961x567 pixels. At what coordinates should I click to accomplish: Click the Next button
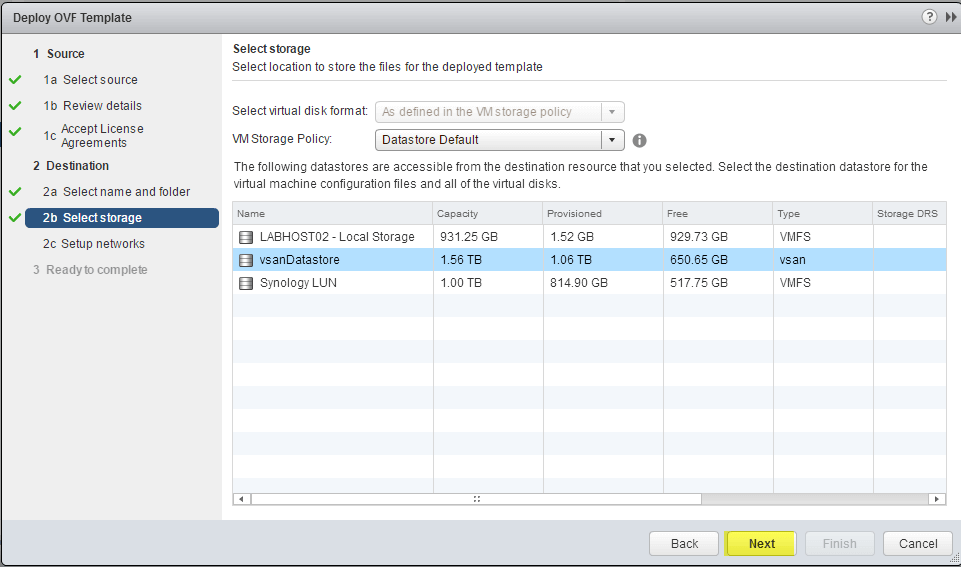click(x=761, y=544)
